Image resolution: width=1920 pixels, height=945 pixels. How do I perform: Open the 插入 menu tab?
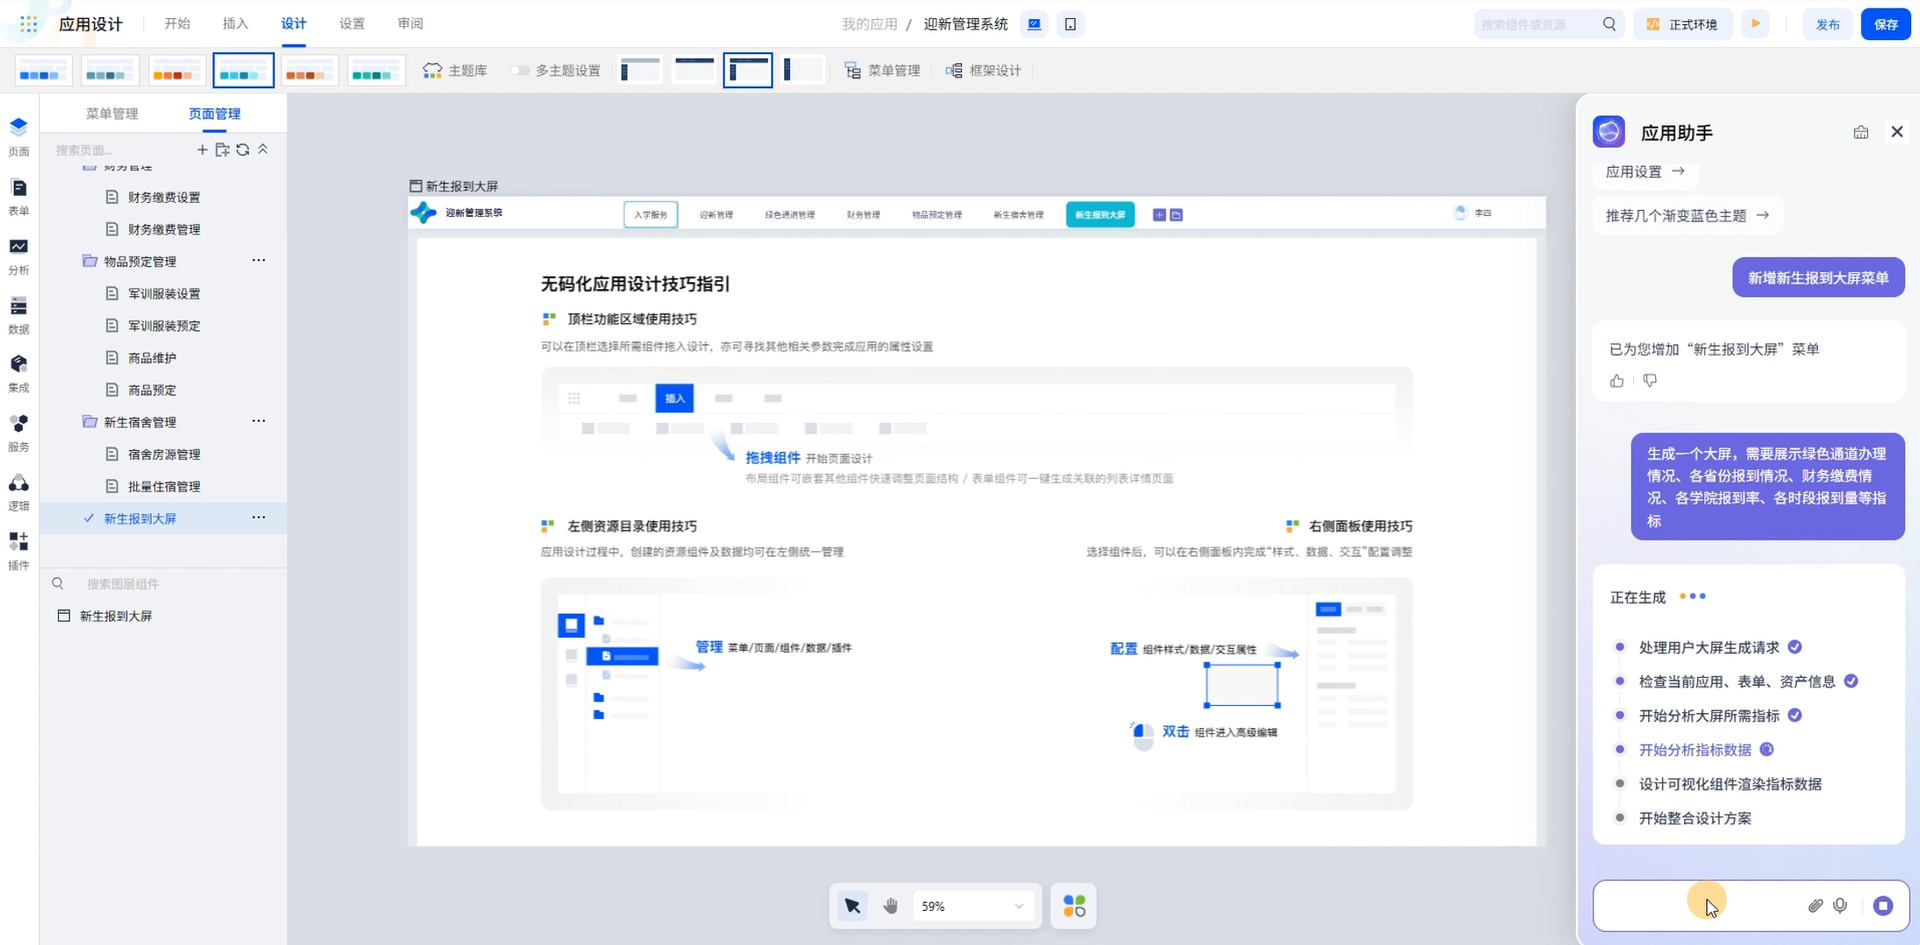(235, 24)
